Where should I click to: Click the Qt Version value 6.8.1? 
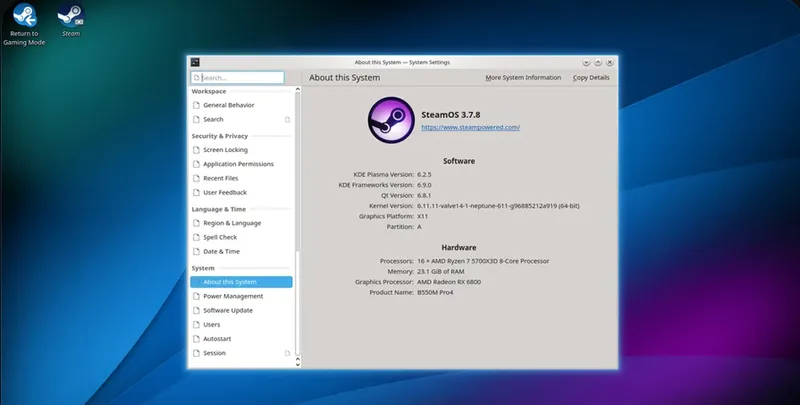pos(424,195)
